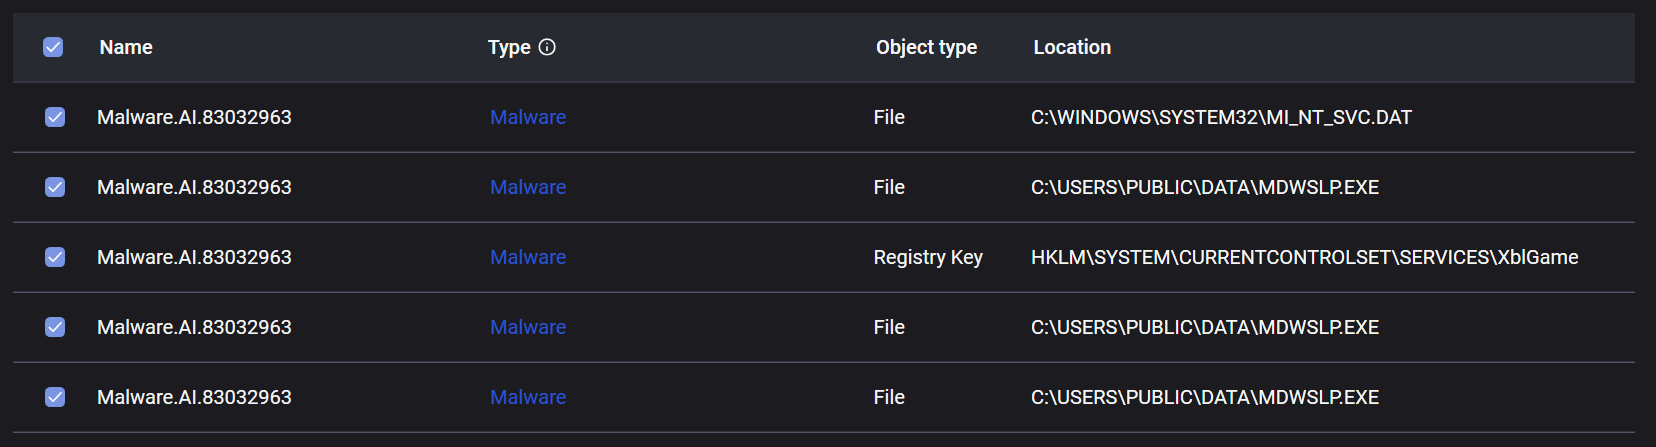The width and height of the screenshot is (1656, 447).
Task: Click the HKLM XblGame services registry path
Action: (x=1304, y=257)
